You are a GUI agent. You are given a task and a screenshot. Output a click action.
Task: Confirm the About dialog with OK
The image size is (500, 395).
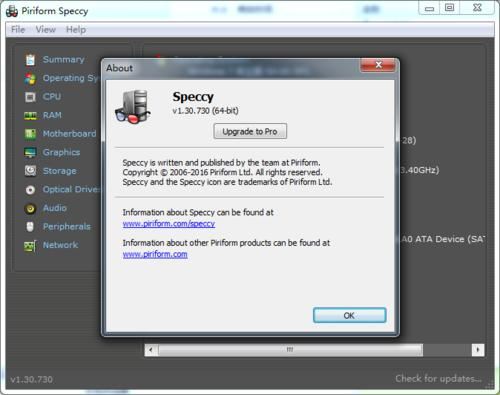(x=349, y=315)
